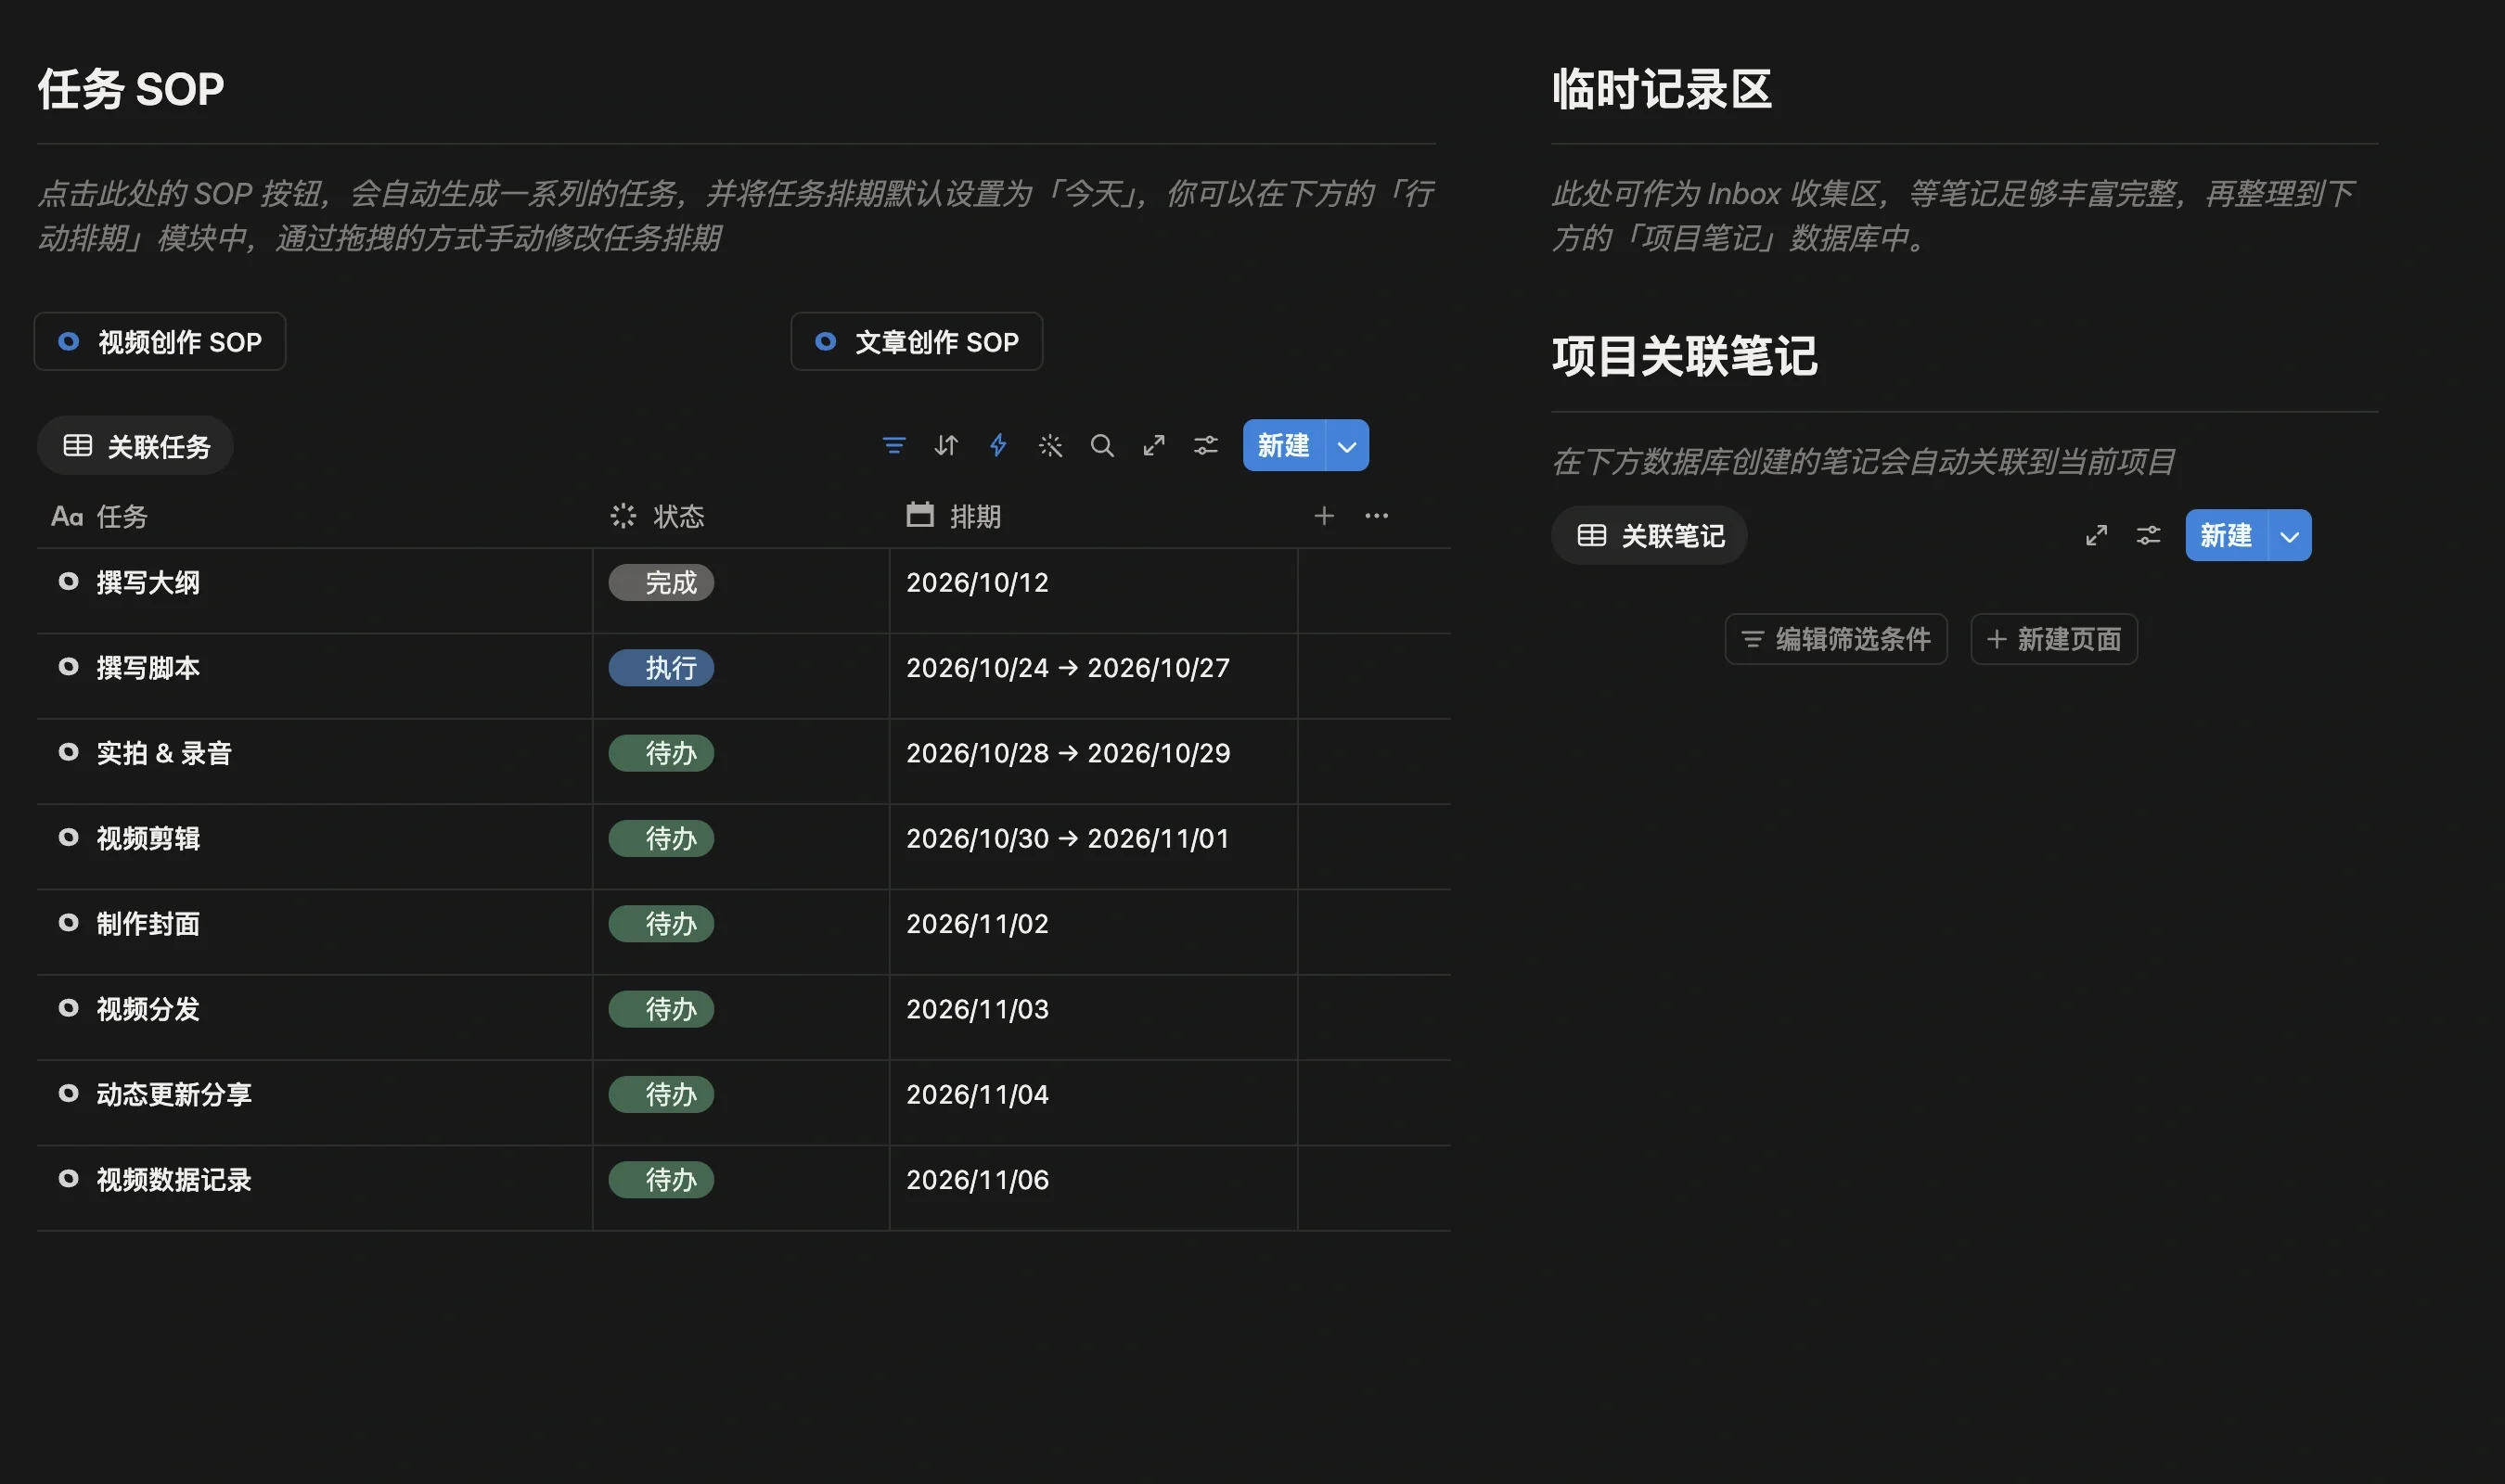Open search in 关联任务 database
The width and height of the screenshot is (2505, 1484).
(1102, 445)
